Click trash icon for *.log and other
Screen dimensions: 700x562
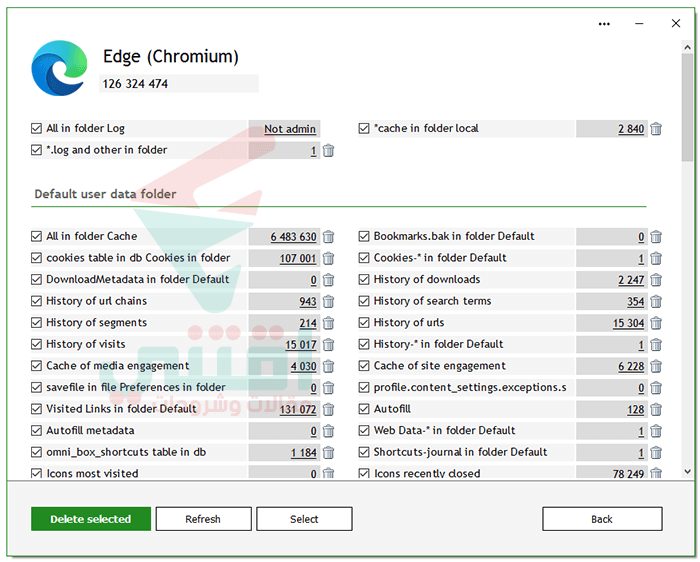coord(328,150)
